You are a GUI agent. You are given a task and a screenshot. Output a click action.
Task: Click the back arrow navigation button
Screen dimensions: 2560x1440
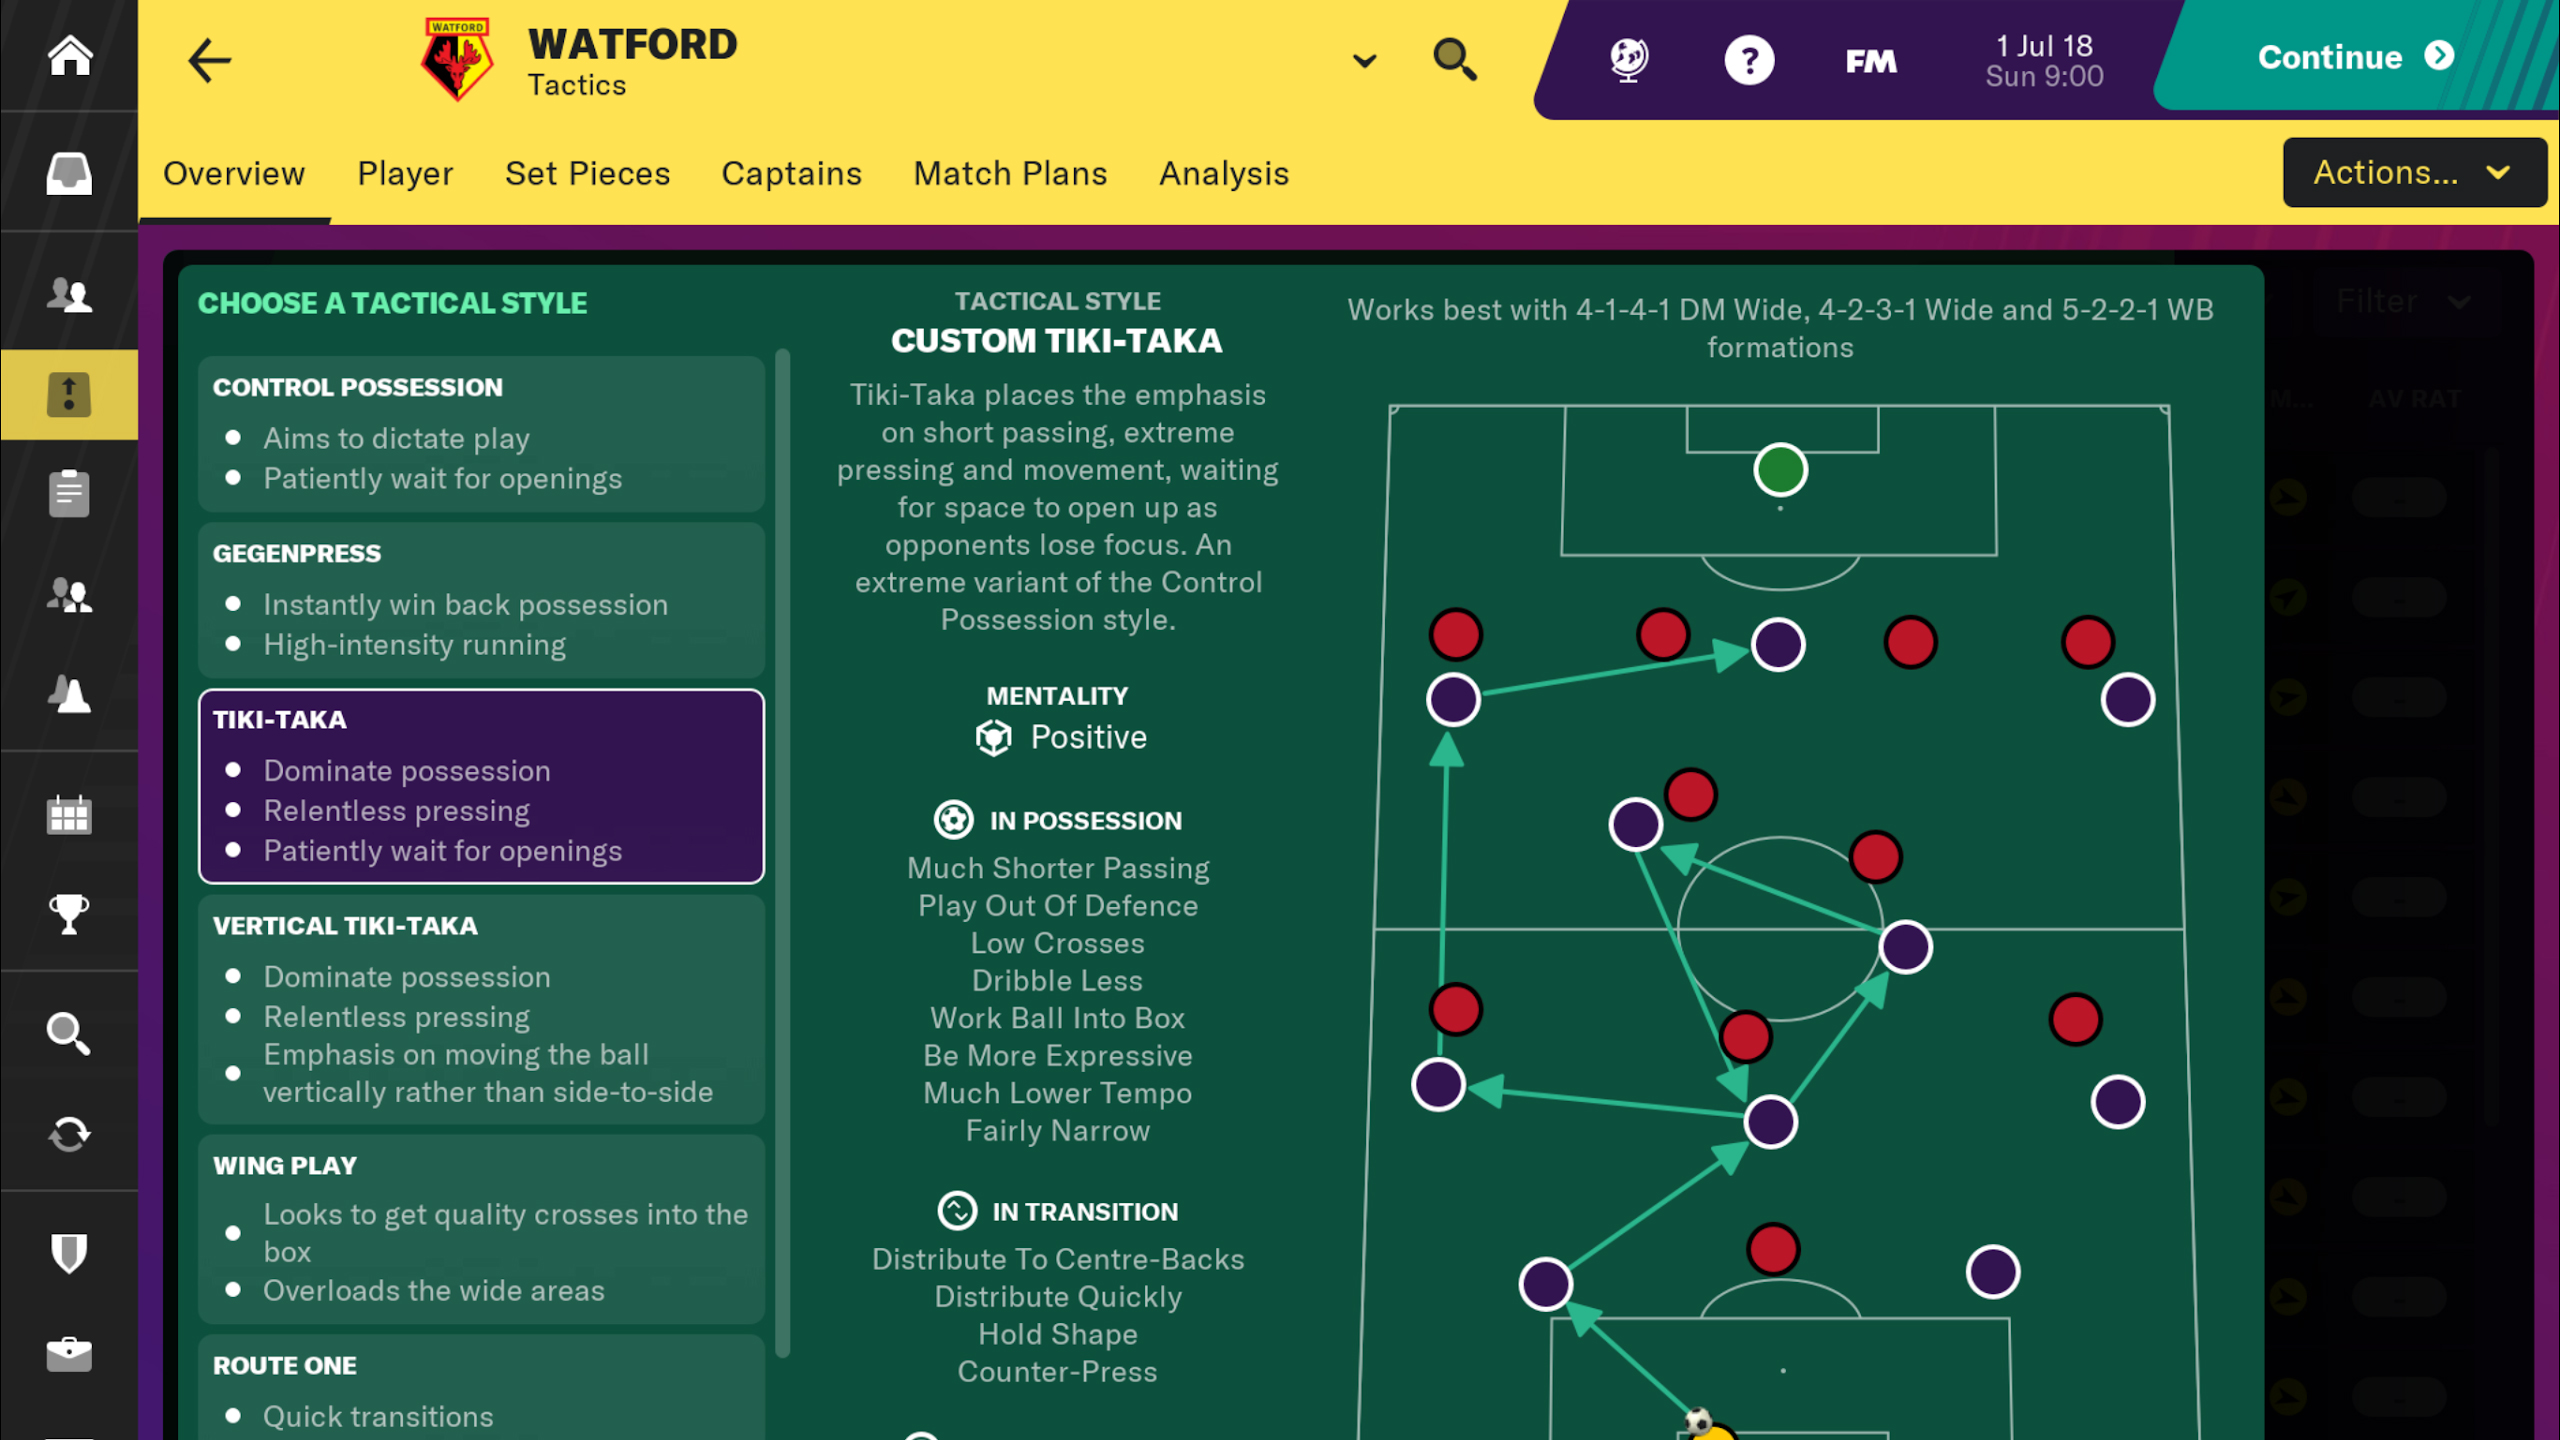[x=207, y=60]
